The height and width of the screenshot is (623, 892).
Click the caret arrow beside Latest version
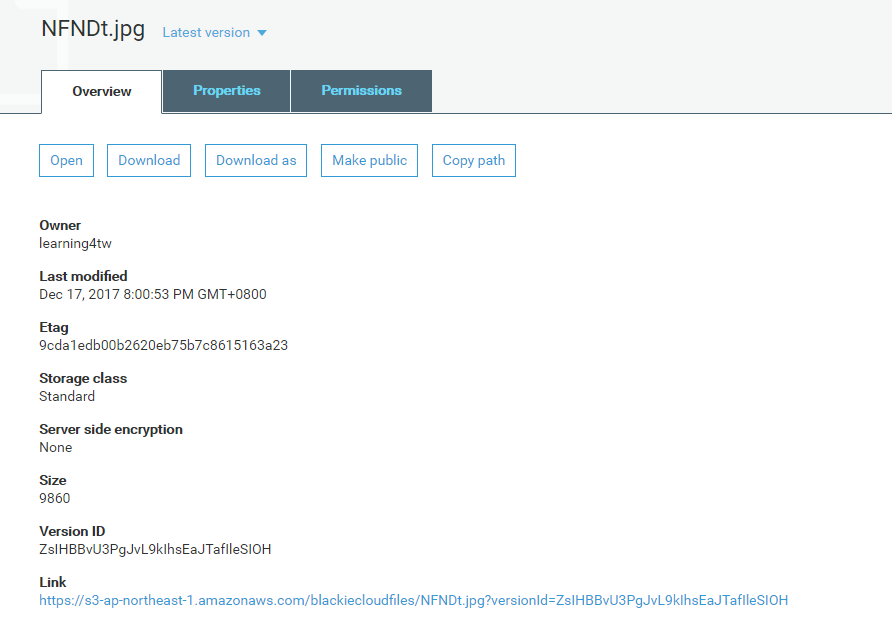pos(262,33)
